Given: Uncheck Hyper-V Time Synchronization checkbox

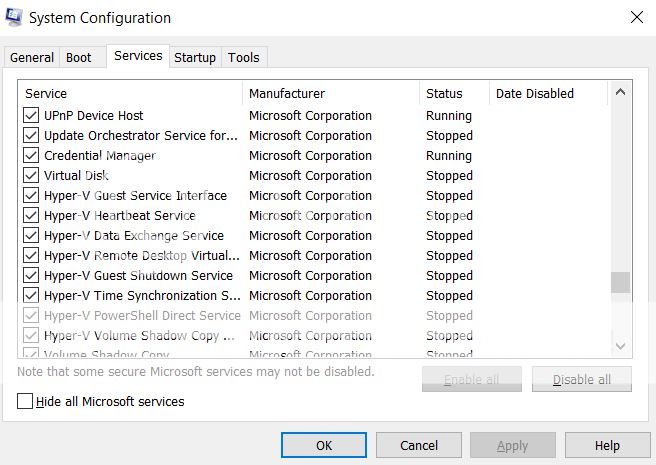Looking at the screenshot, I should 31,295.
